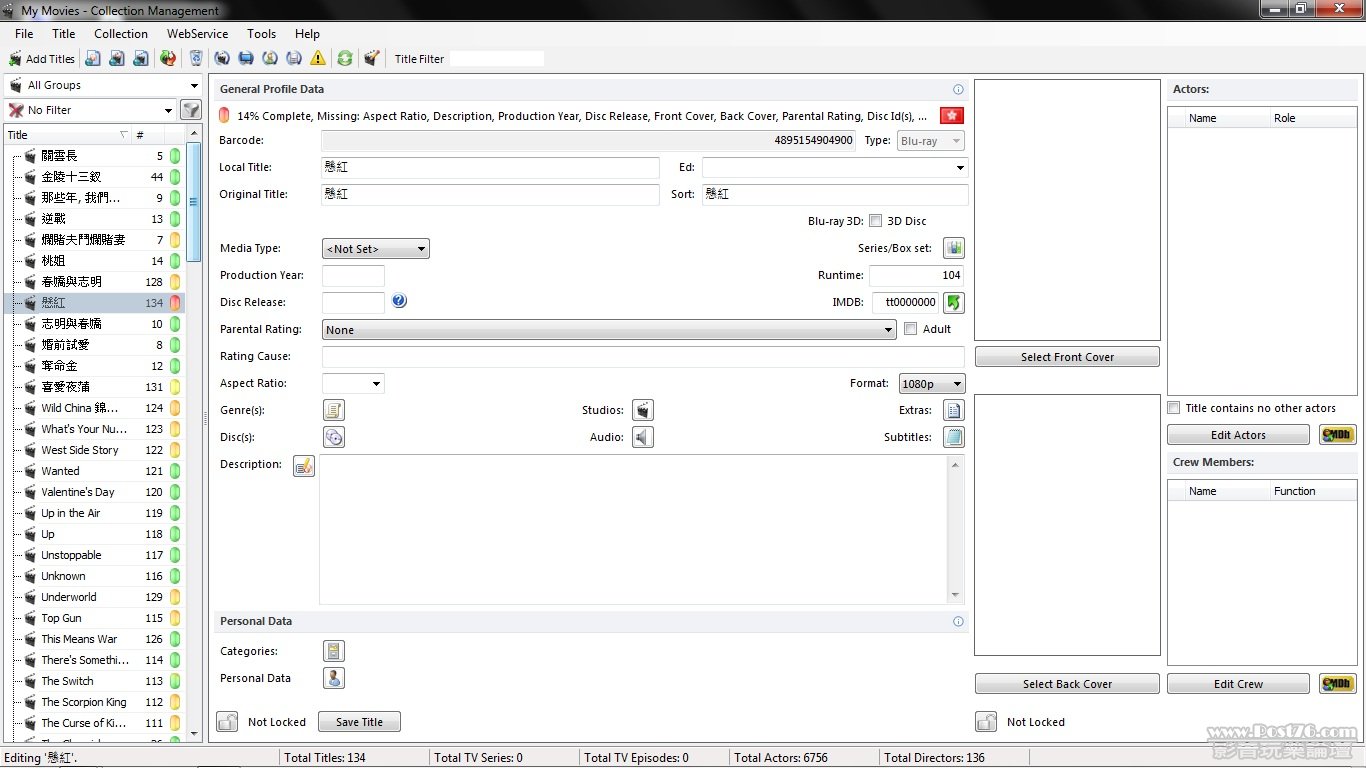
Task: Click the Select Front Cover button
Action: 1067,357
